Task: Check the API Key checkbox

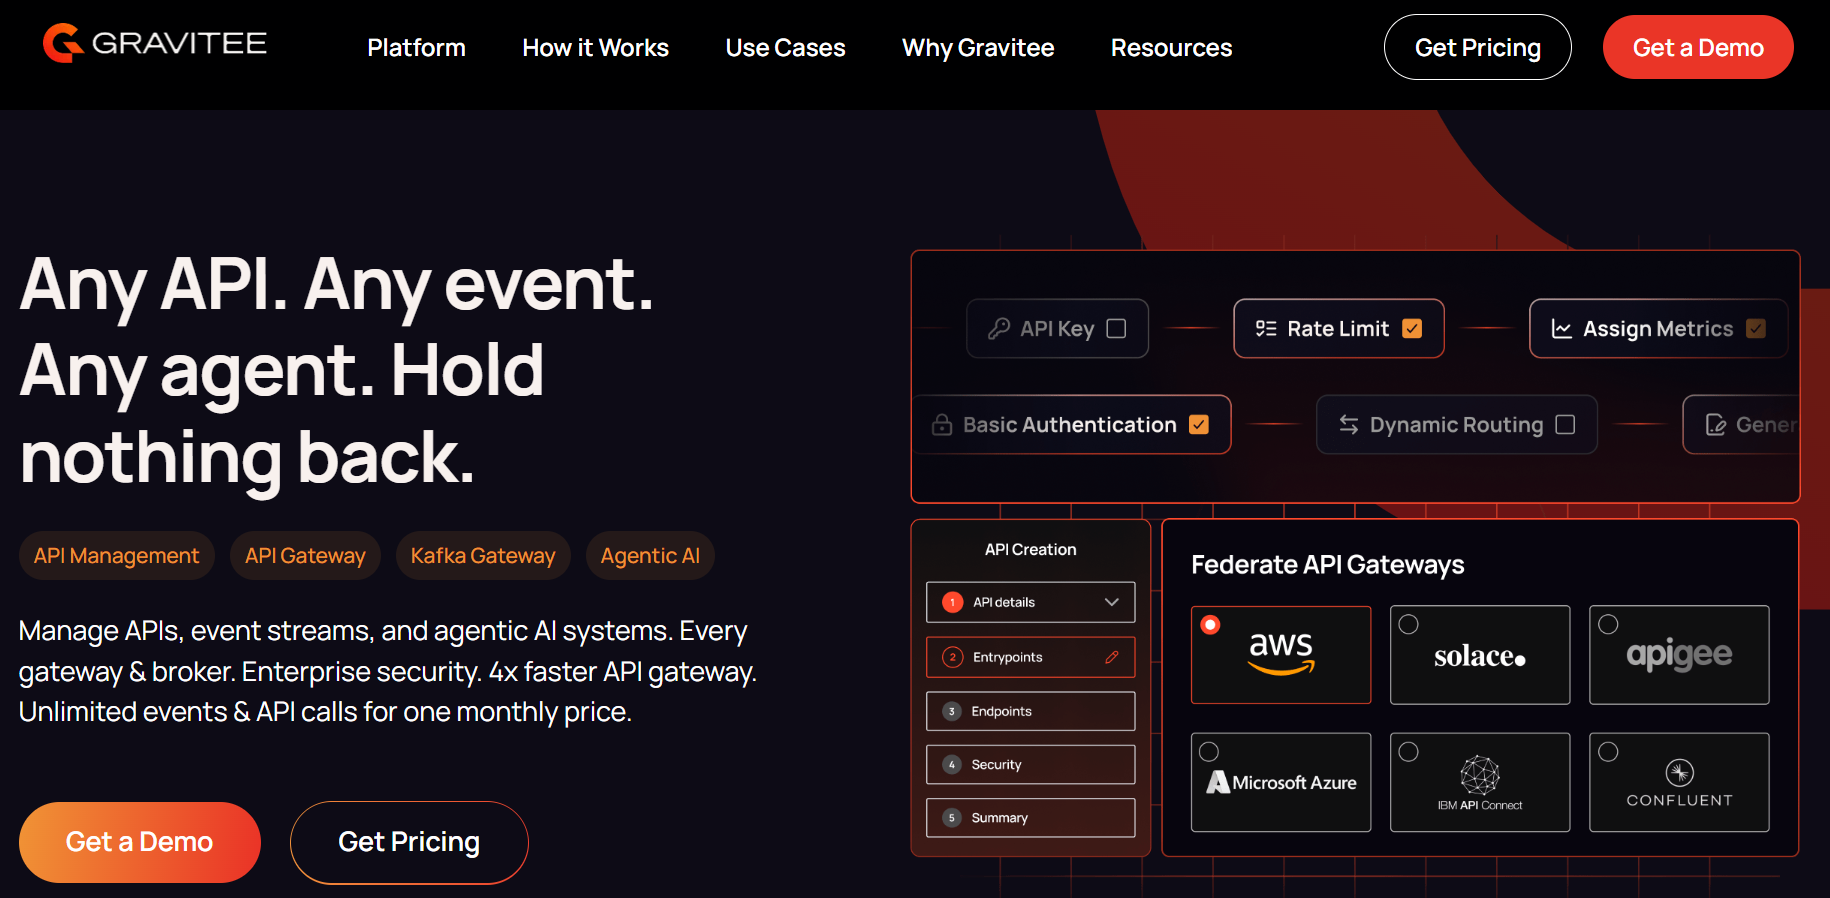Action: [1116, 328]
